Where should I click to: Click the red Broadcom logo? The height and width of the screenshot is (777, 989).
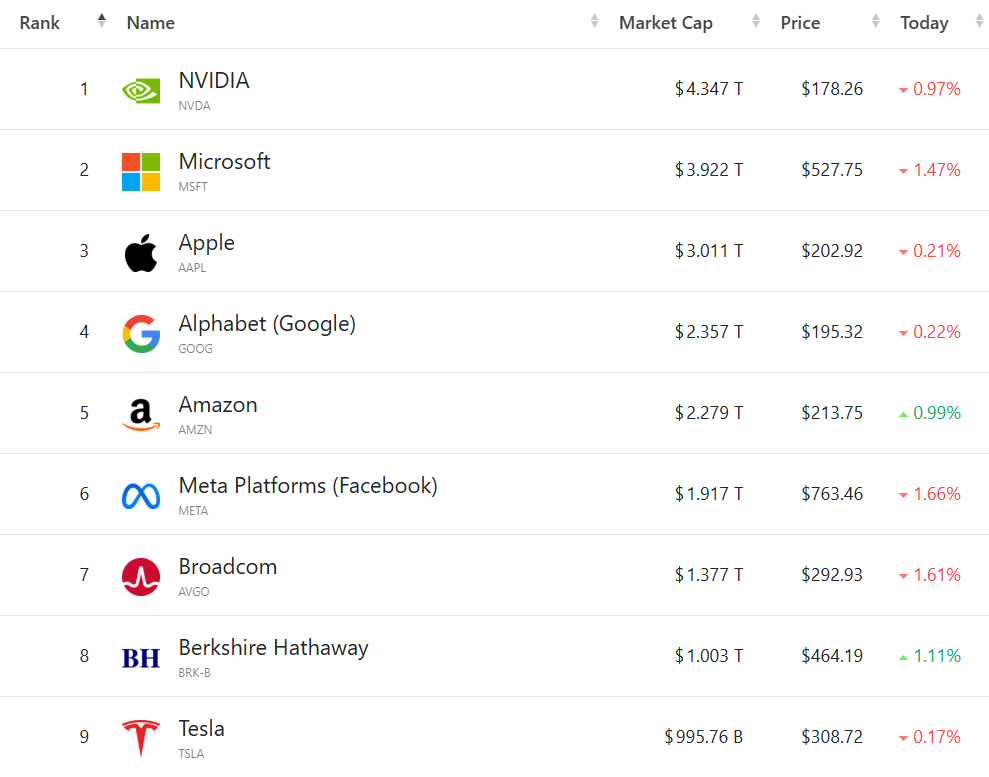(141, 576)
